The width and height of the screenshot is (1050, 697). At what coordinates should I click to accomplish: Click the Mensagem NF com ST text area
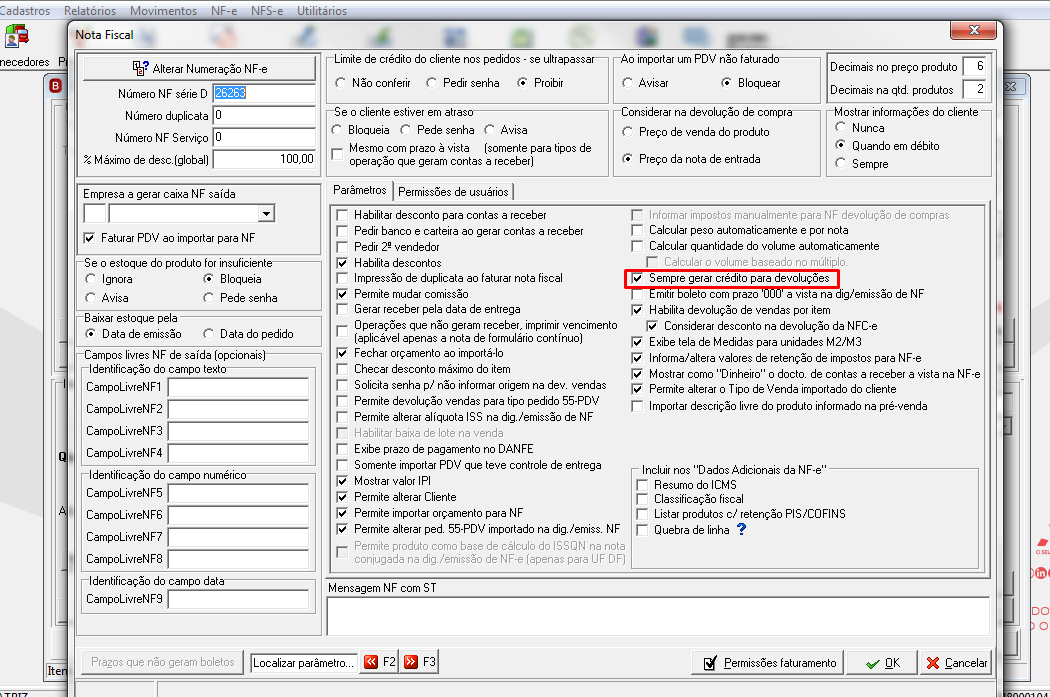click(658, 616)
